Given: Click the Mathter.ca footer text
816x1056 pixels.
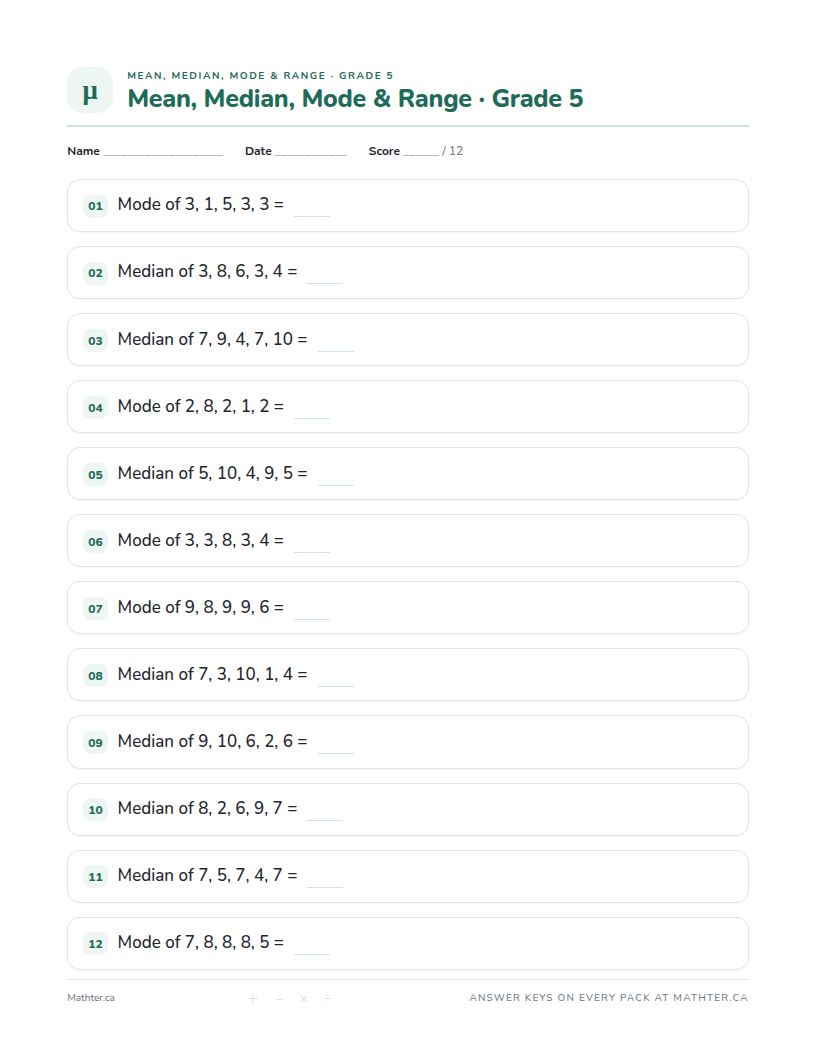Looking at the screenshot, I should click(91, 998).
